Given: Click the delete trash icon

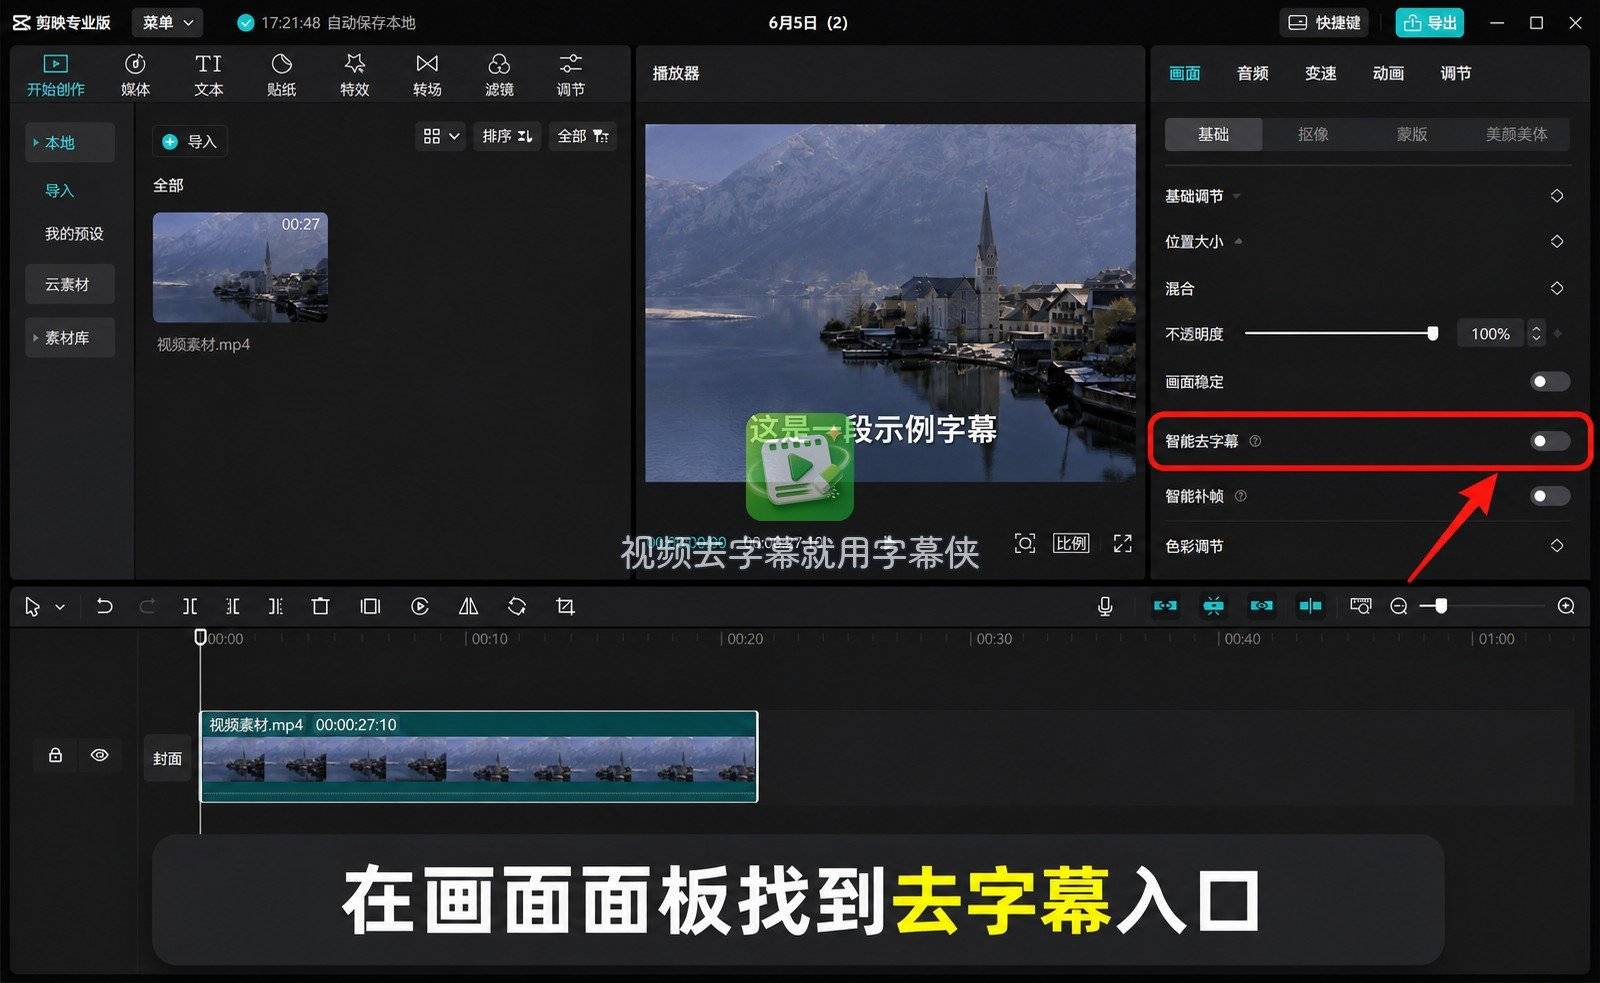Looking at the screenshot, I should click(x=320, y=606).
